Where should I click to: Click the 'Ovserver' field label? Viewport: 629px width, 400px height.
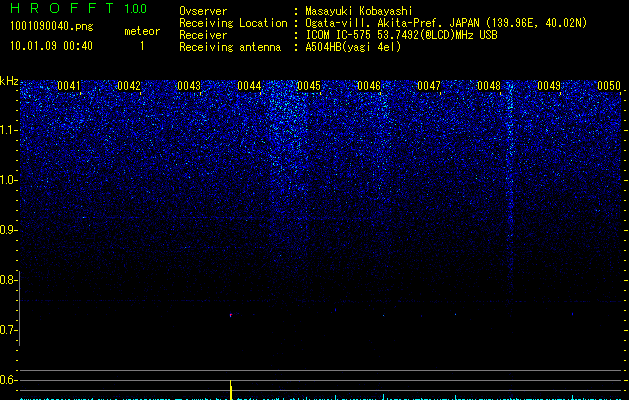(x=203, y=11)
